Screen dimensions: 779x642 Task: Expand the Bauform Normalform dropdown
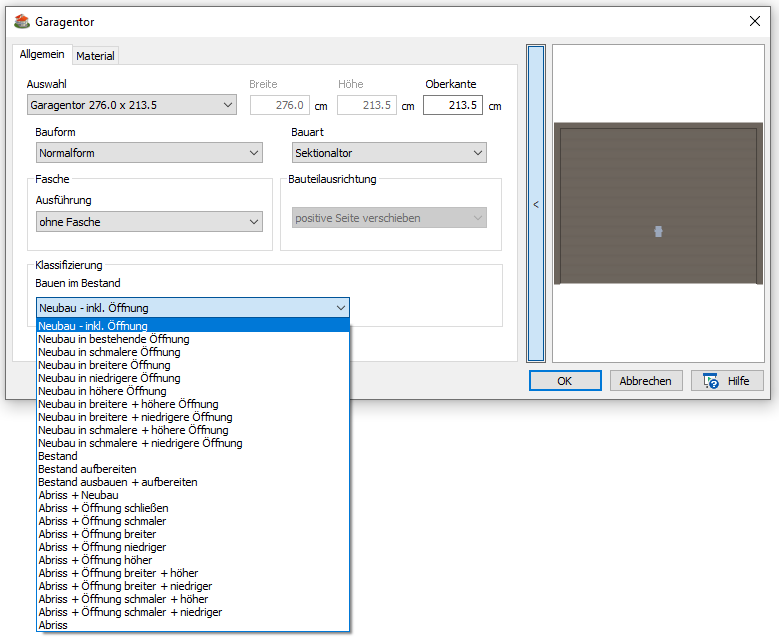149,153
